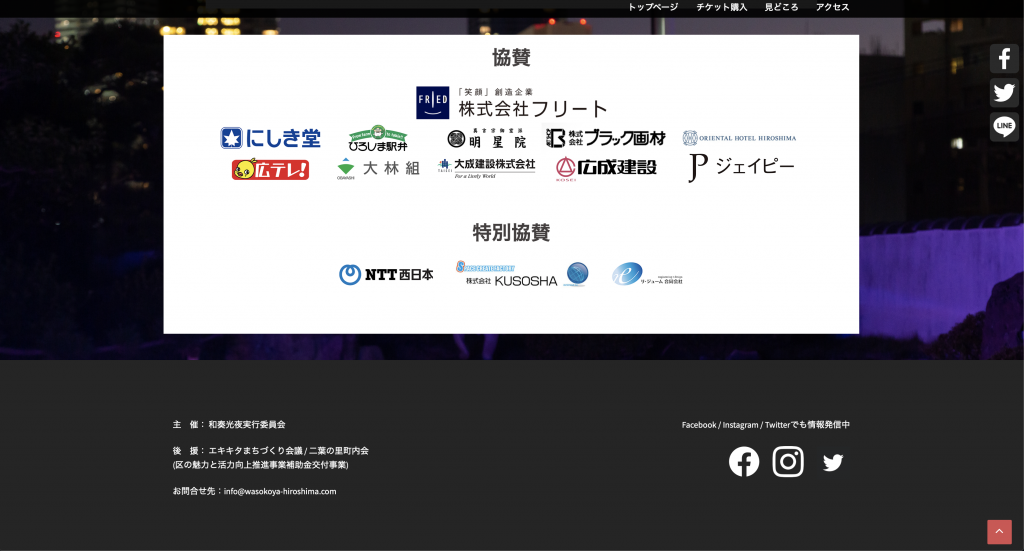Click the 広成建設 sponsor logo
The height and width of the screenshot is (551, 1024).
(x=606, y=168)
